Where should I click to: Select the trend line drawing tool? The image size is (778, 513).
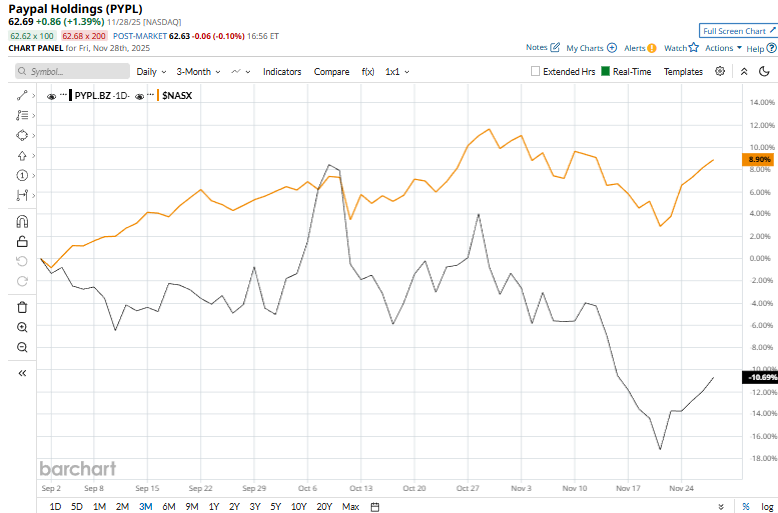[x=22, y=95]
